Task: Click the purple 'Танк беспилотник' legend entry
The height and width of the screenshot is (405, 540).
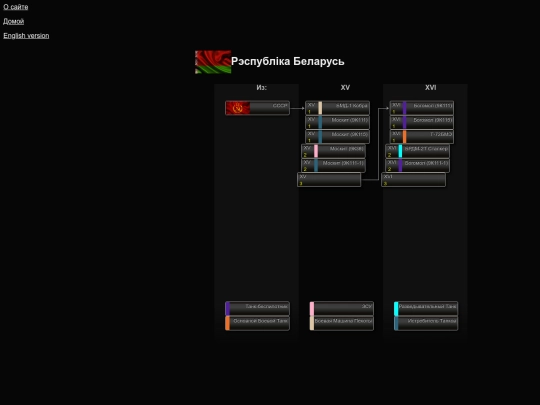Action: pos(257,309)
